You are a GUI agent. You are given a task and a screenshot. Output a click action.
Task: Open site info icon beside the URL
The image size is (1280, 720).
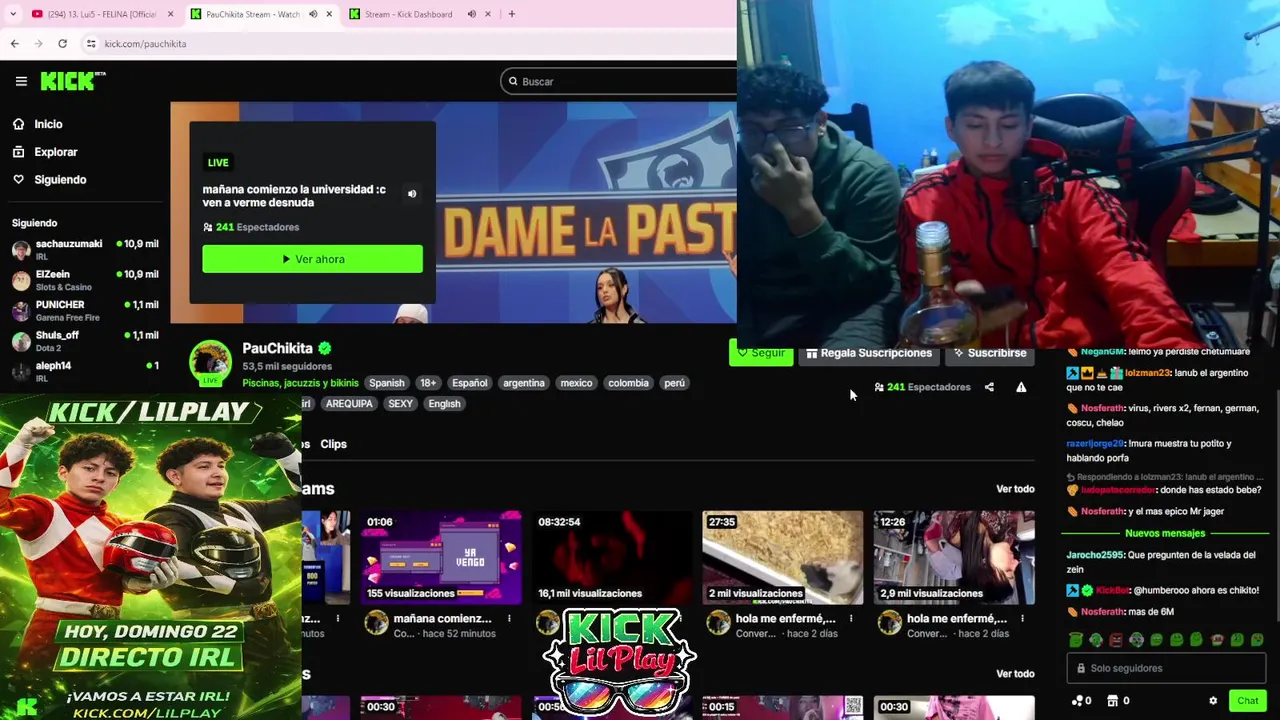(91, 43)
